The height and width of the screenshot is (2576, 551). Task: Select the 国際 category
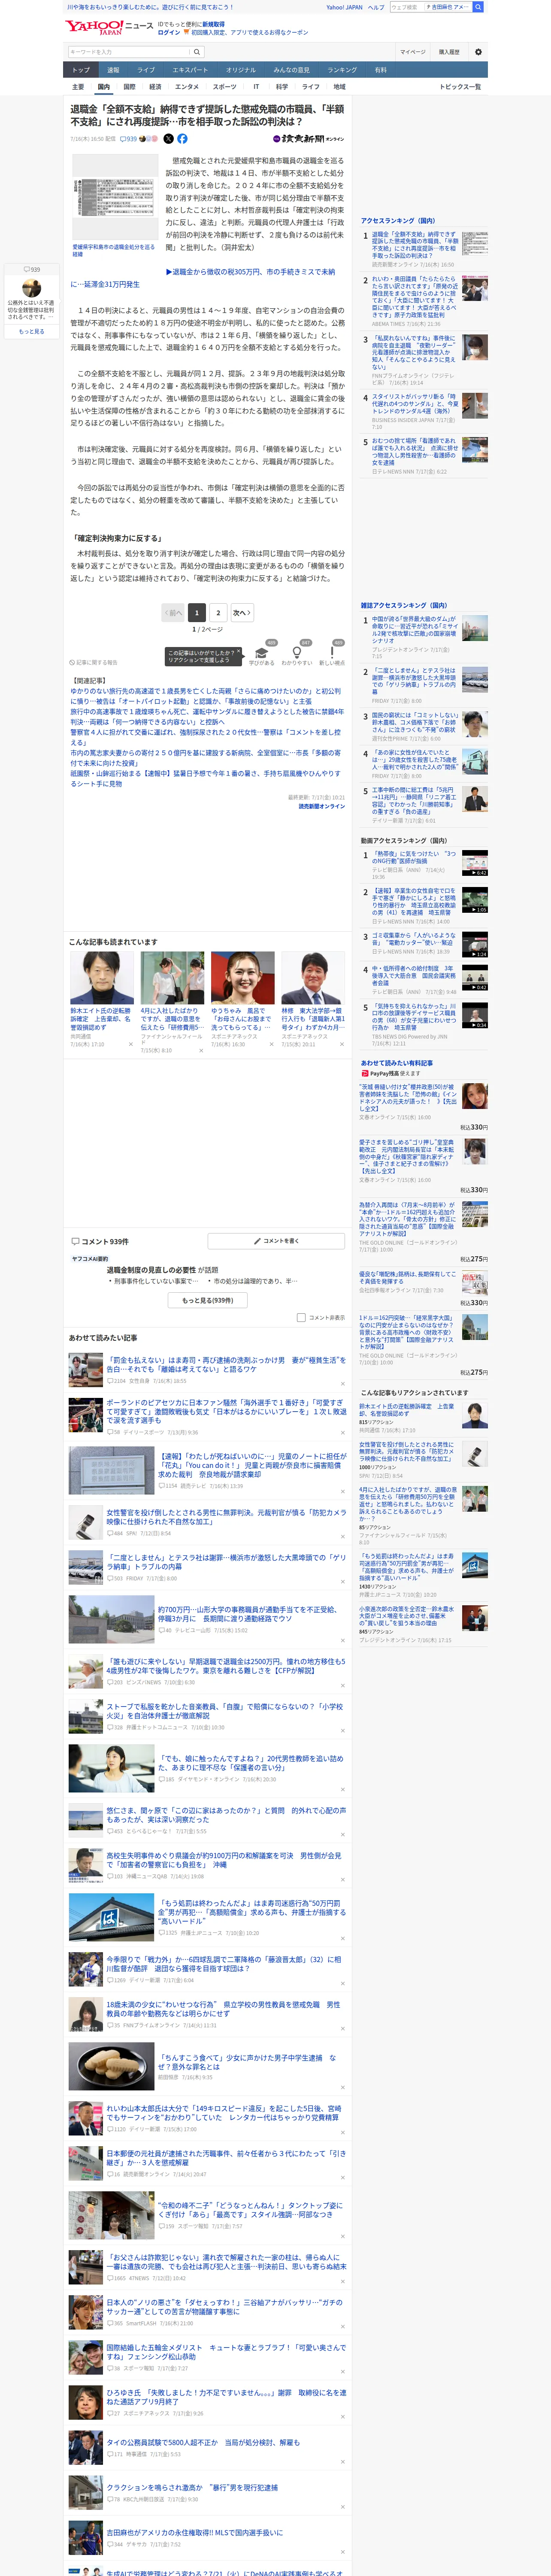tap(129, 87)
